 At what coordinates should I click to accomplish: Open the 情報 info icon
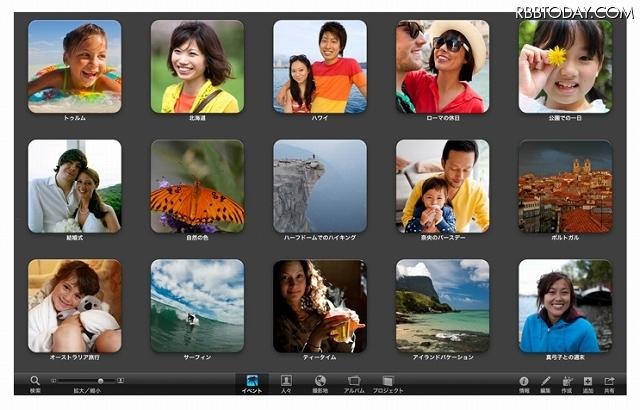pos(524,380)
